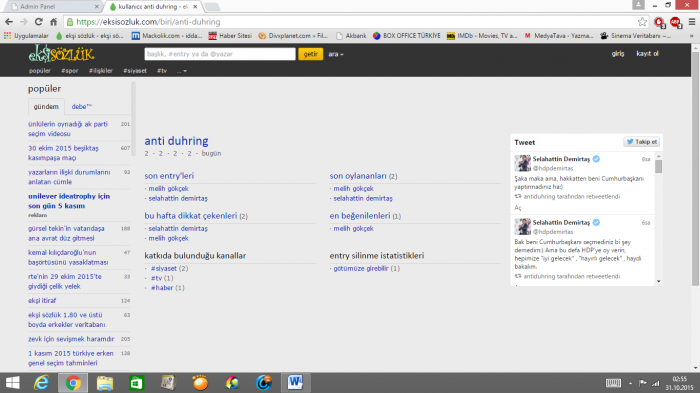Reload the page with refresh icon
This screenshot has height=393, width=700.
[x=38, y=21]
